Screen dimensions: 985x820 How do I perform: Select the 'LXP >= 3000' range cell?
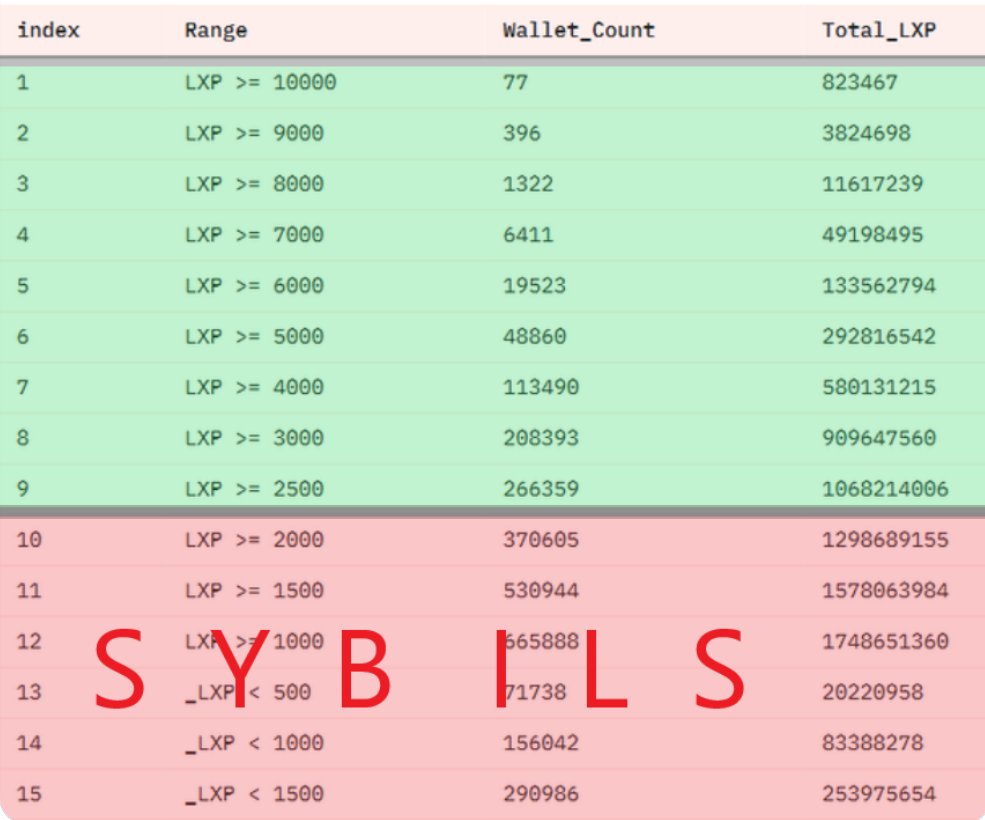[x=254, y=437]
